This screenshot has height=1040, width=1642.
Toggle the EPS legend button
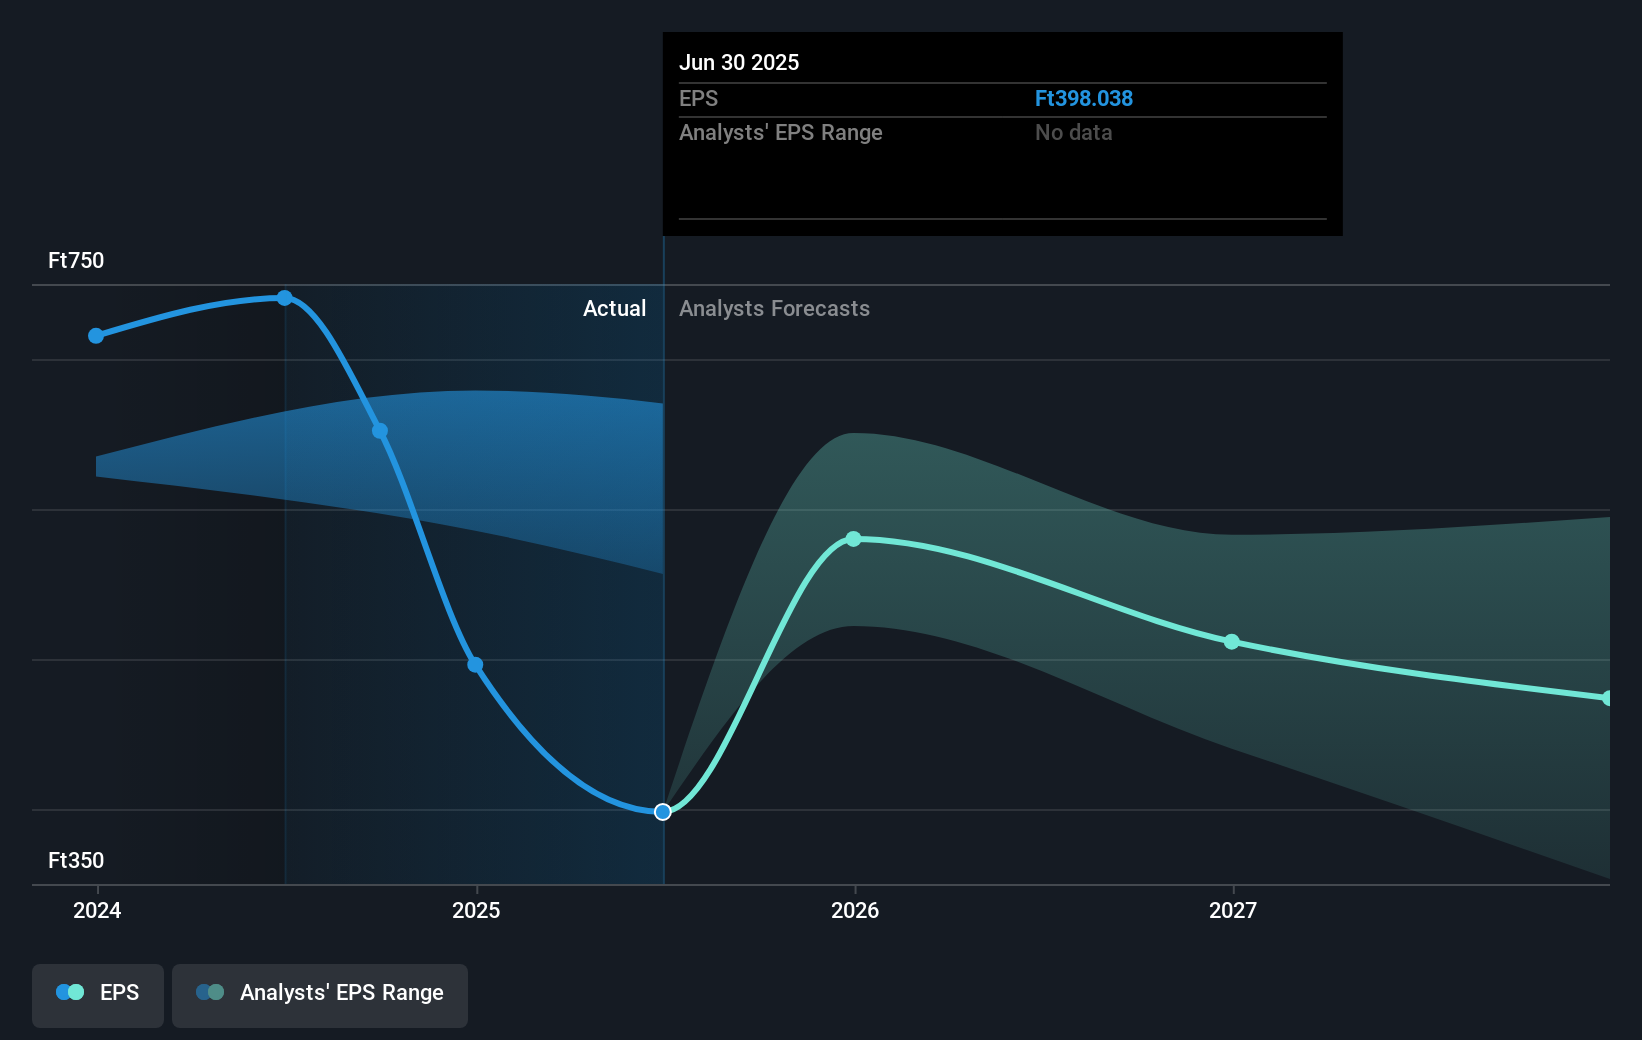pyautogui.click(x=98, y=995)
